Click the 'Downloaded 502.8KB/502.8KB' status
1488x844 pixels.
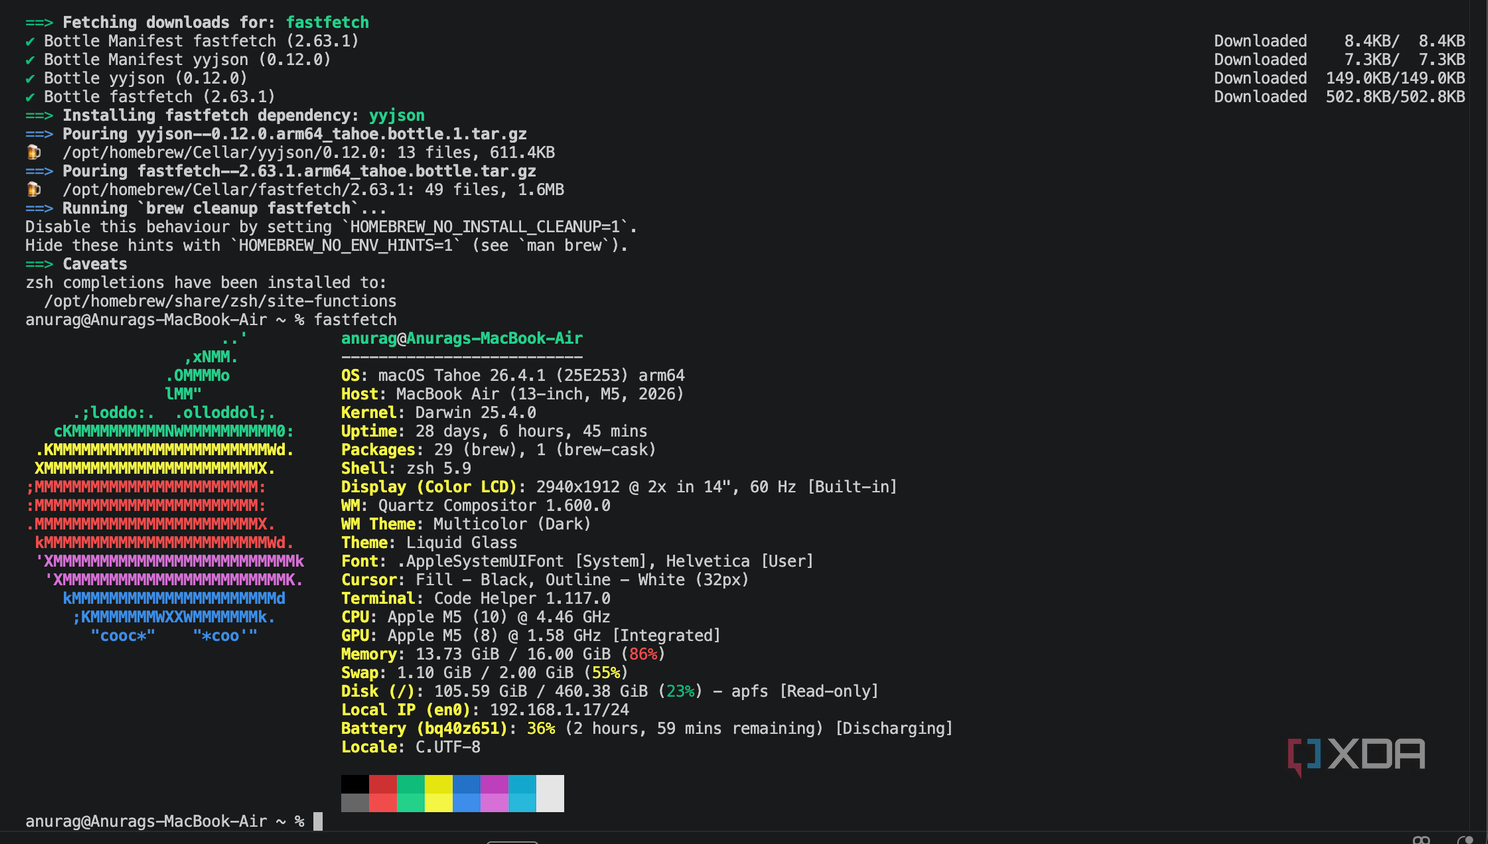pyautogui.click(x=1339, y=97)
